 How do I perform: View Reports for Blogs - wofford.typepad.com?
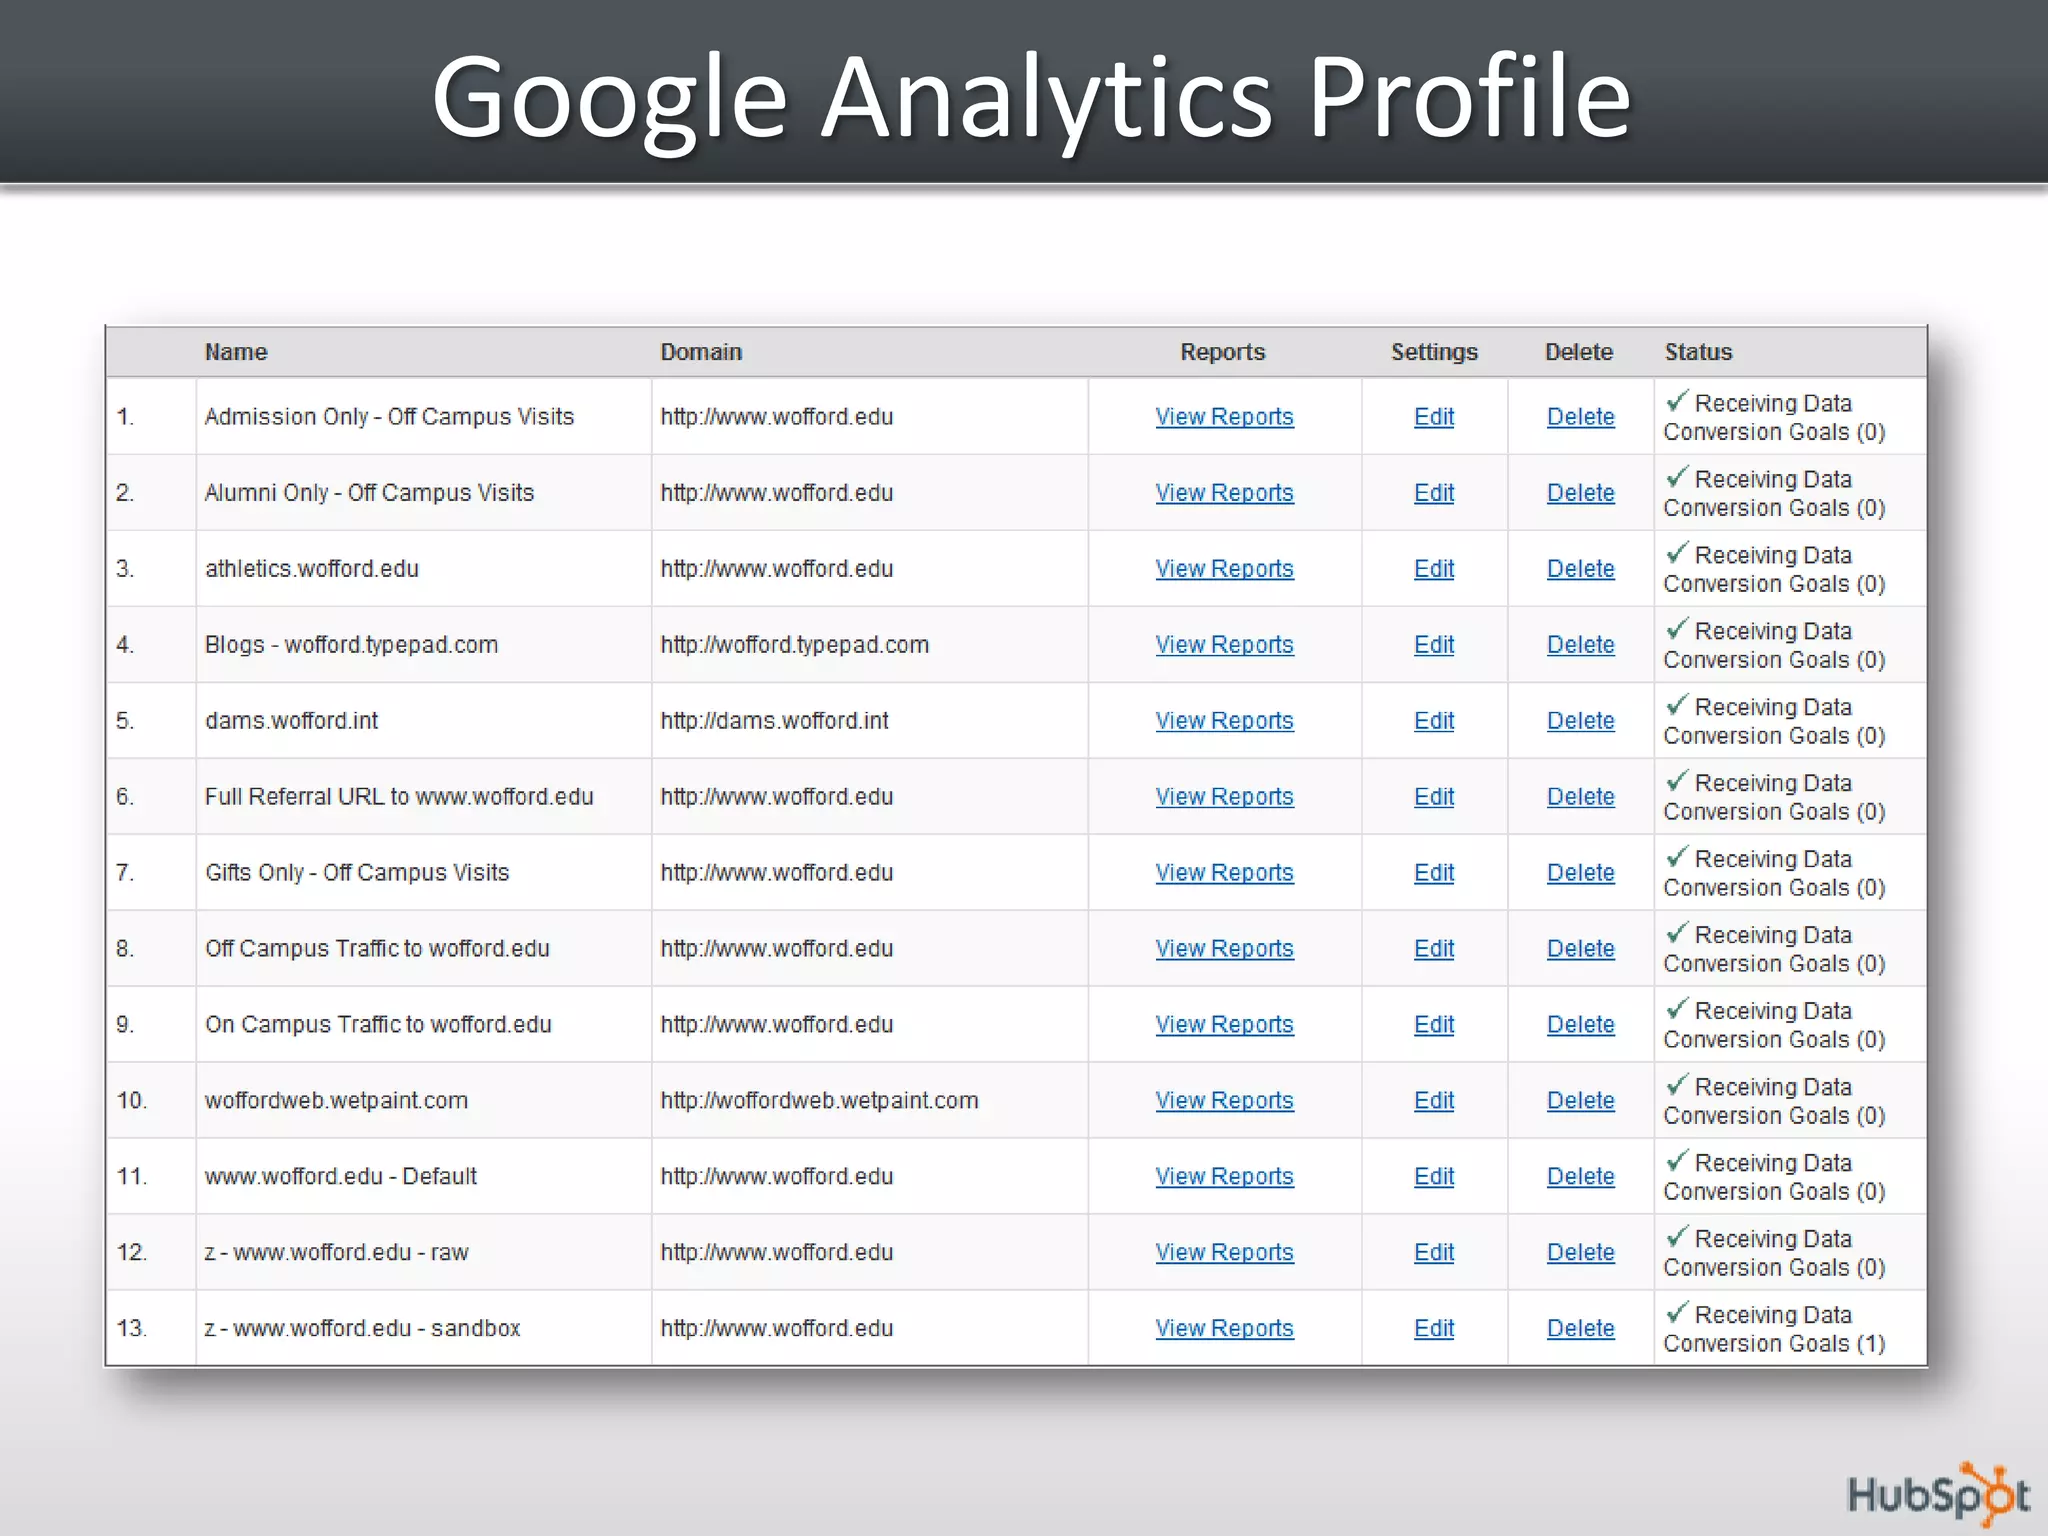tap(1224, 645)
